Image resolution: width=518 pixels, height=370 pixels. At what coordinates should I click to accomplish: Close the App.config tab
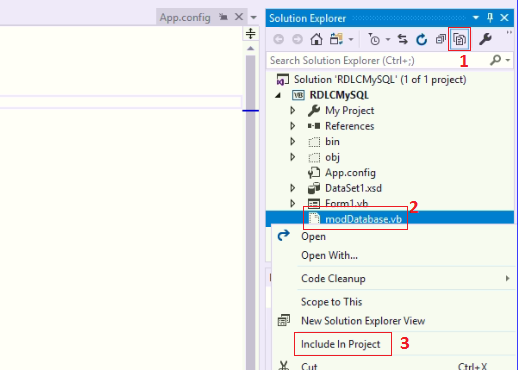point(239,17)
